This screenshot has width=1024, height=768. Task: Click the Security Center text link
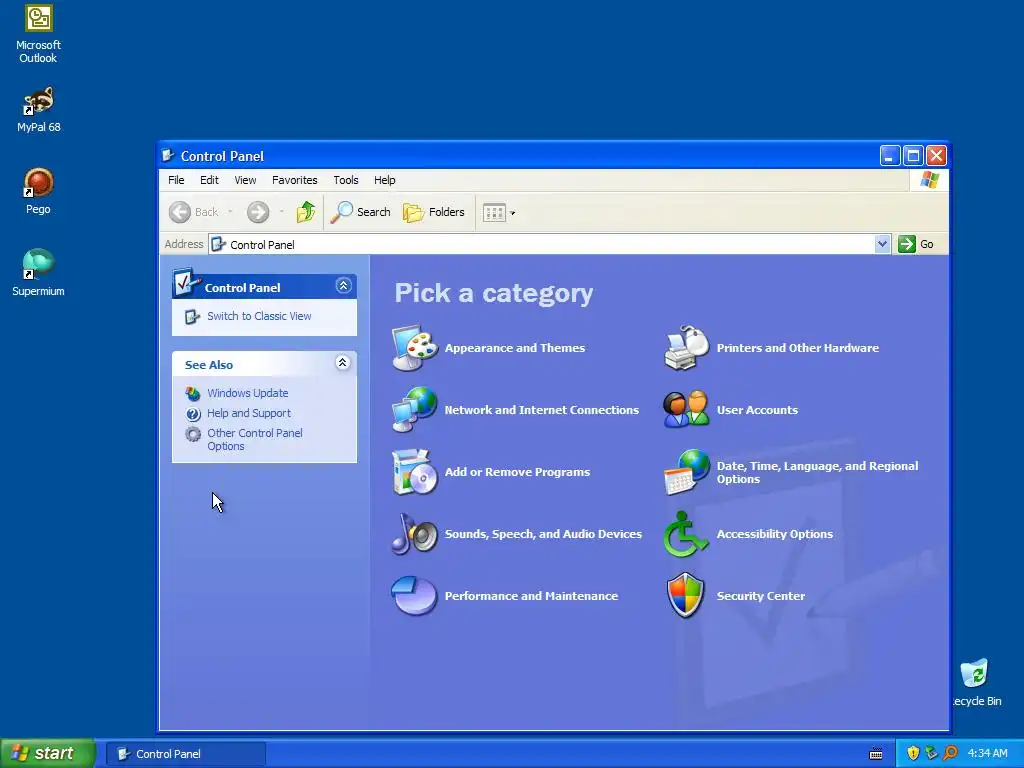(x=761, y=596)
